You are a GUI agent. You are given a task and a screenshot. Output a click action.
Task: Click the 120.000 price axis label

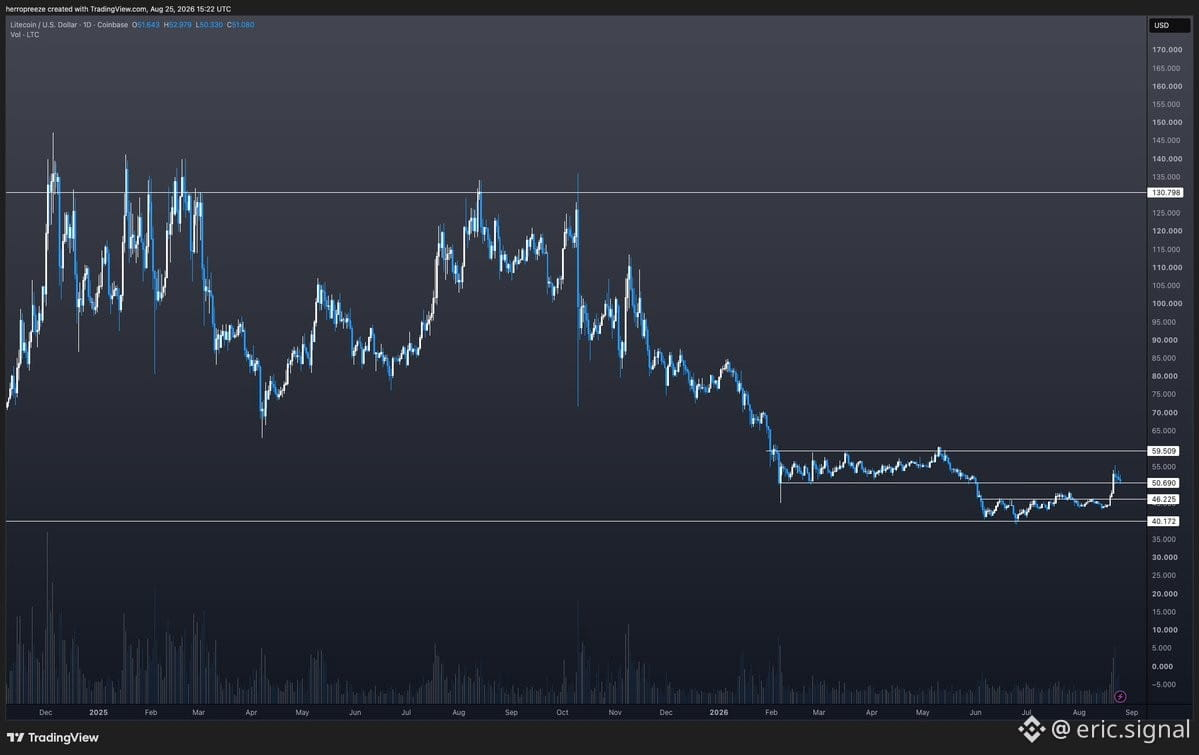tap(1167, 231)
